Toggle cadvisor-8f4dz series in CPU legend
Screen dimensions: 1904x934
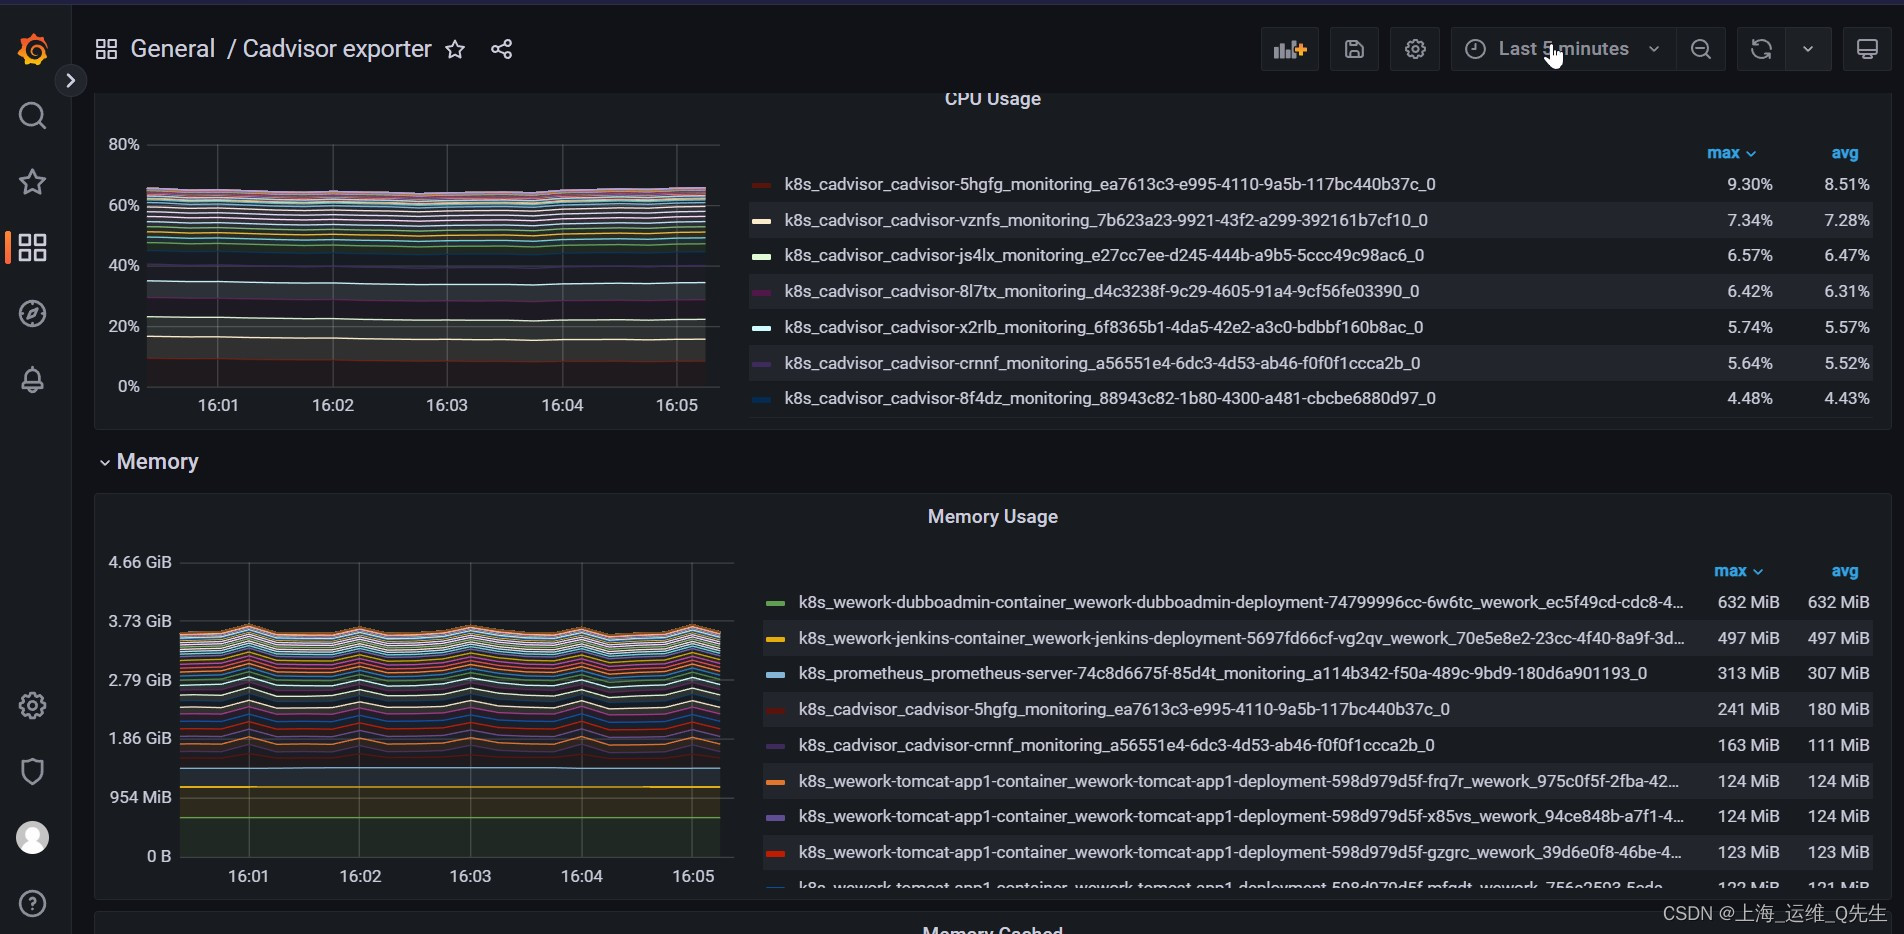click(1110, 399)
